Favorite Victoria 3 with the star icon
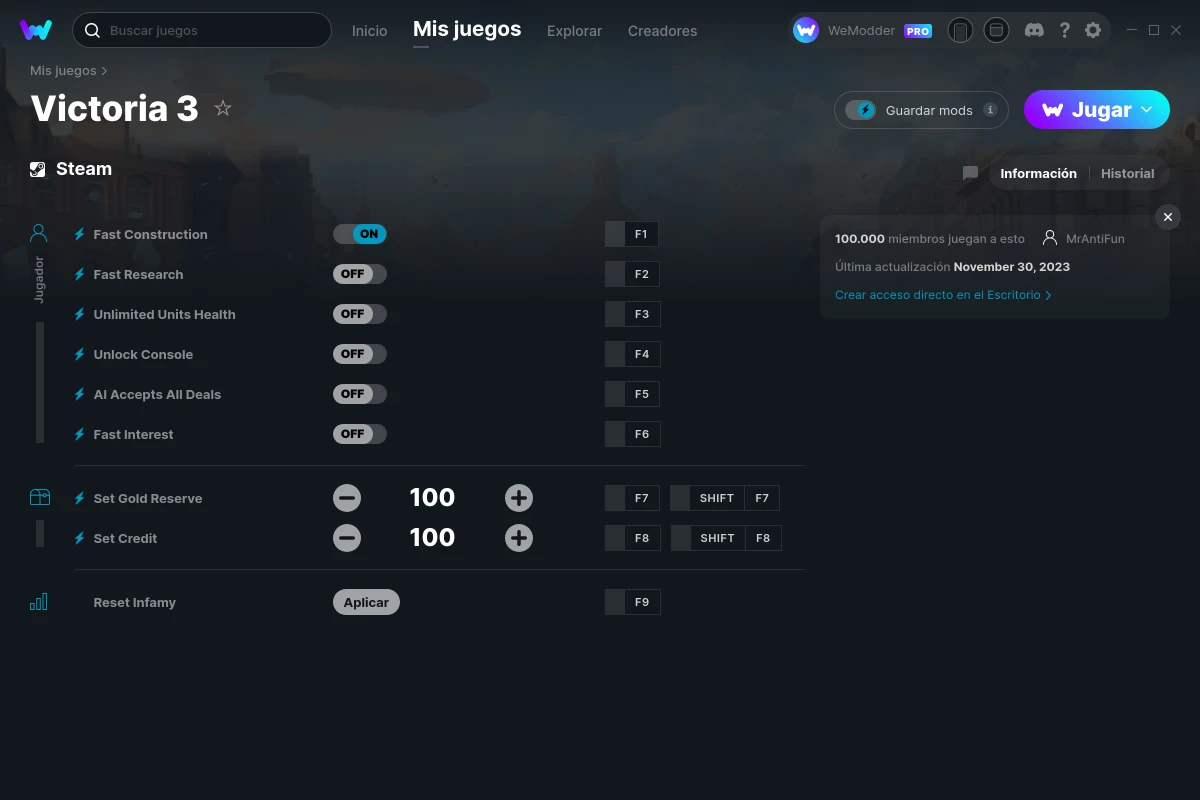Image resolution: width=1200 pixels, height=800 pixels. pos(223,108)
